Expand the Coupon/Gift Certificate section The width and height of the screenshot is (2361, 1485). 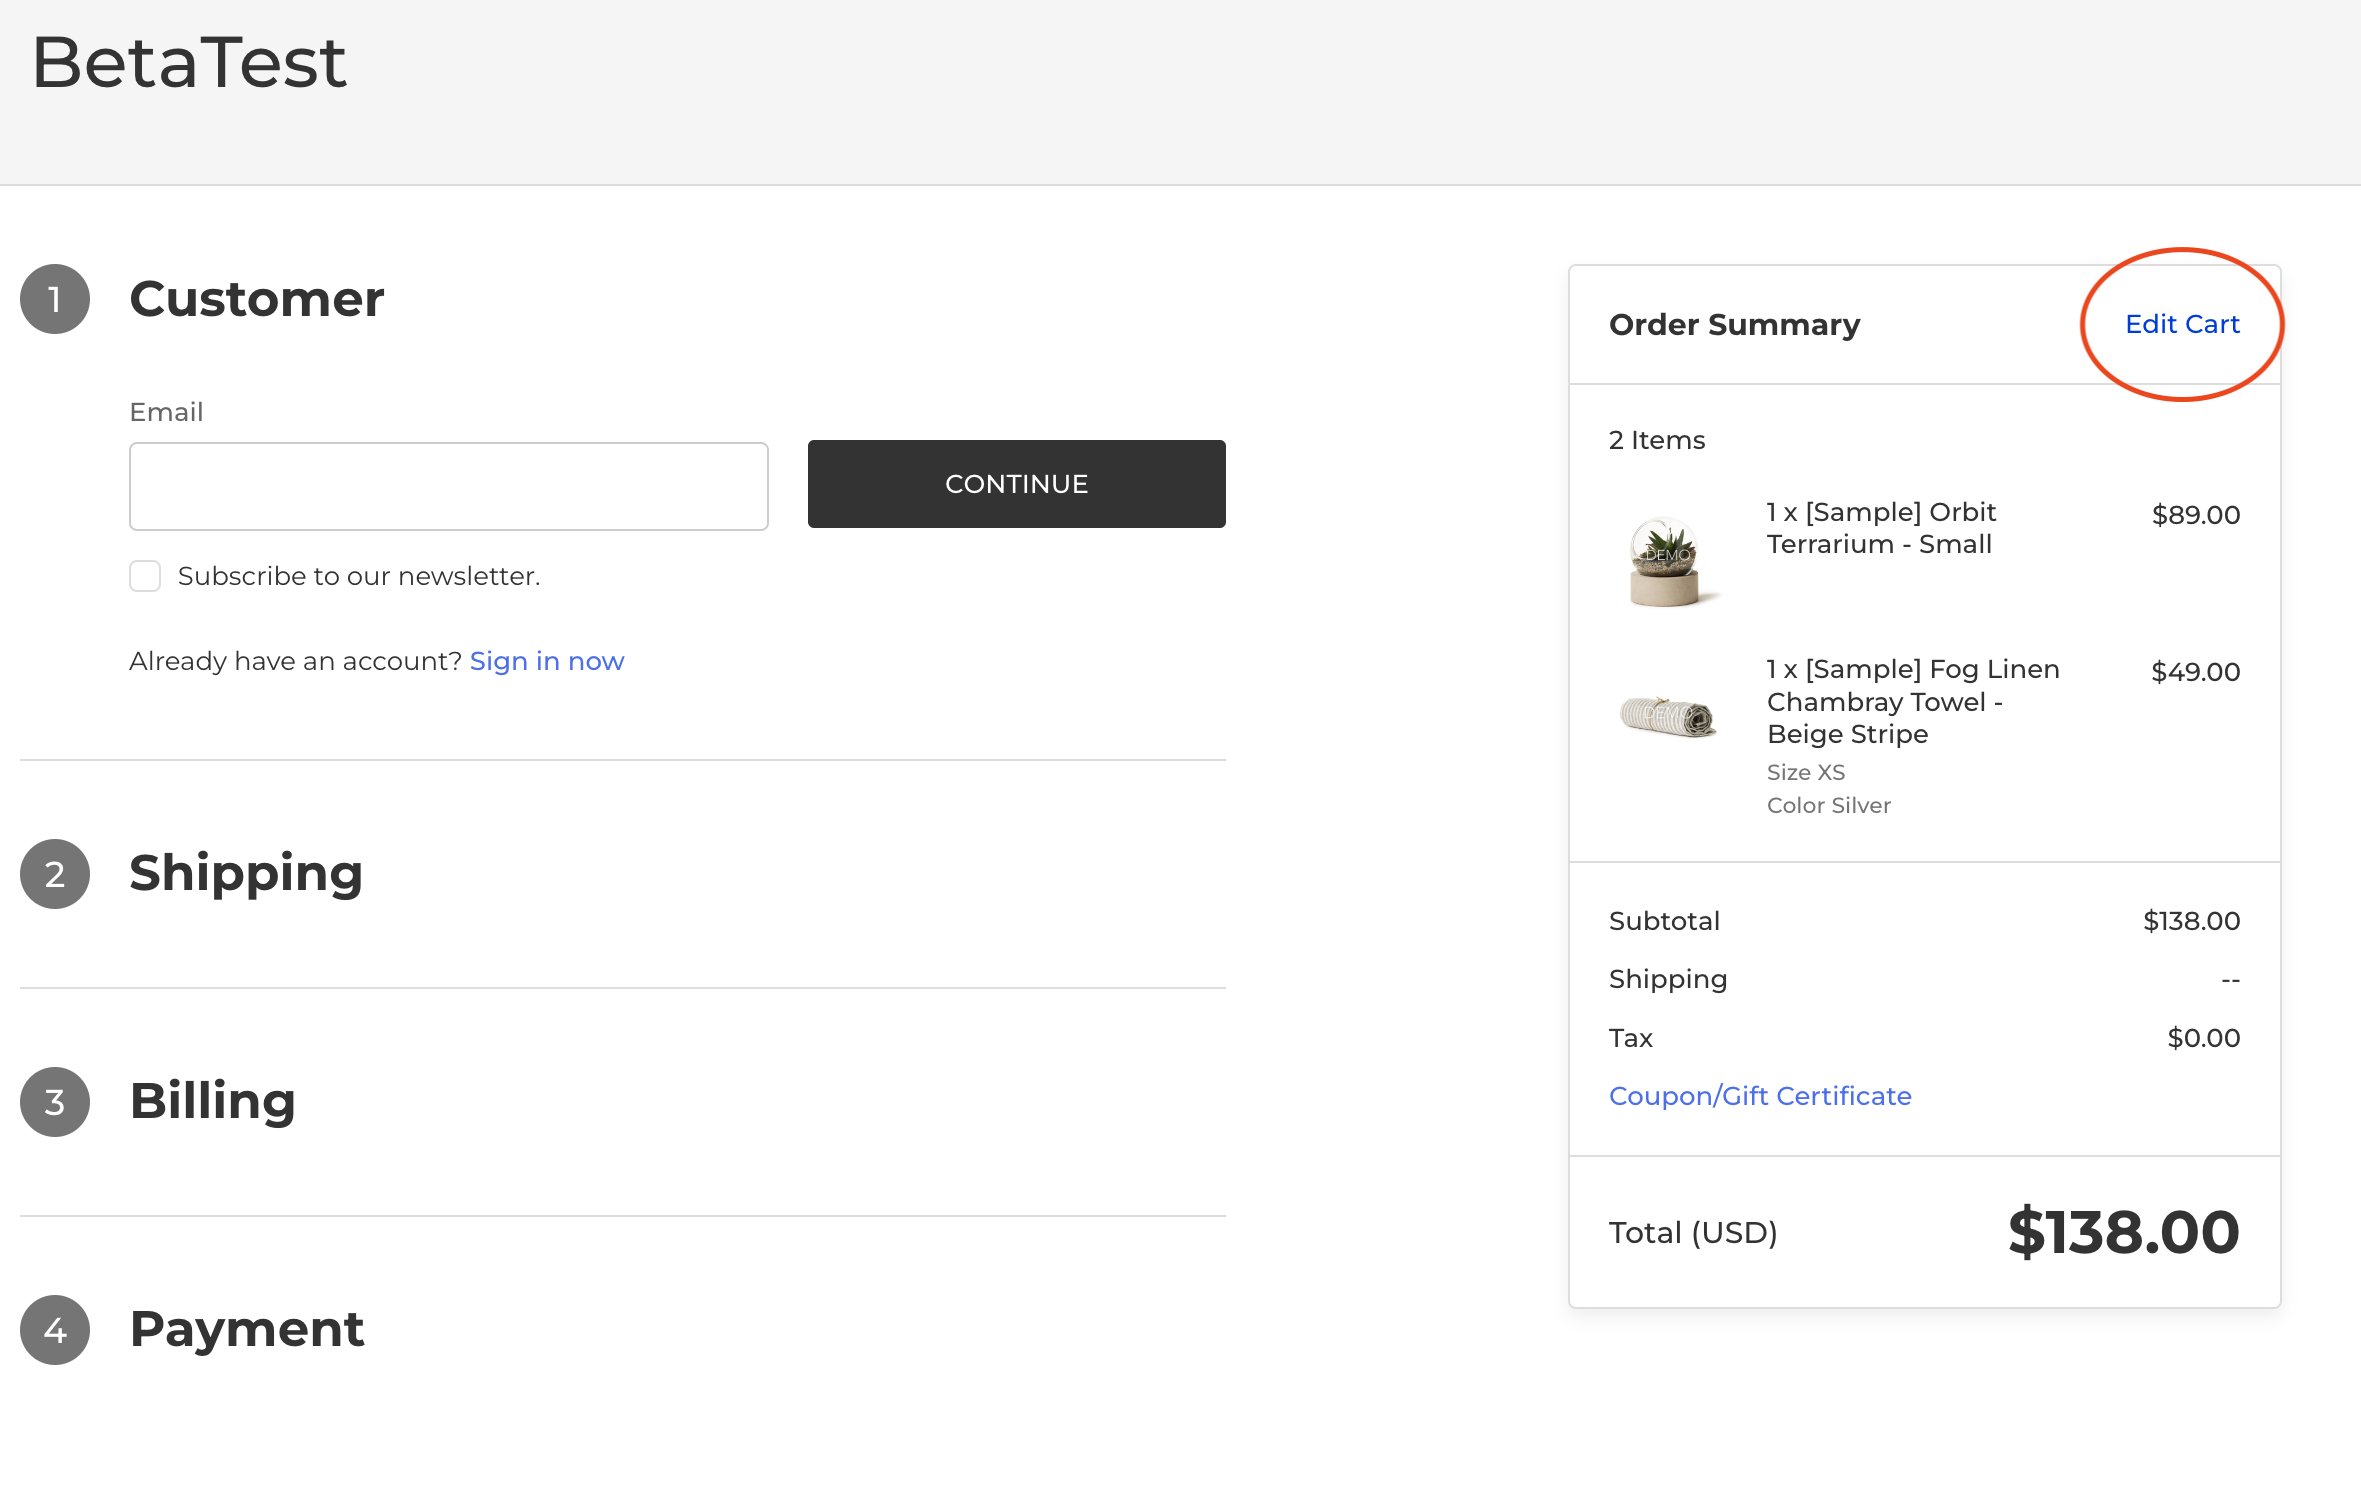(x=1759, y=1096)
